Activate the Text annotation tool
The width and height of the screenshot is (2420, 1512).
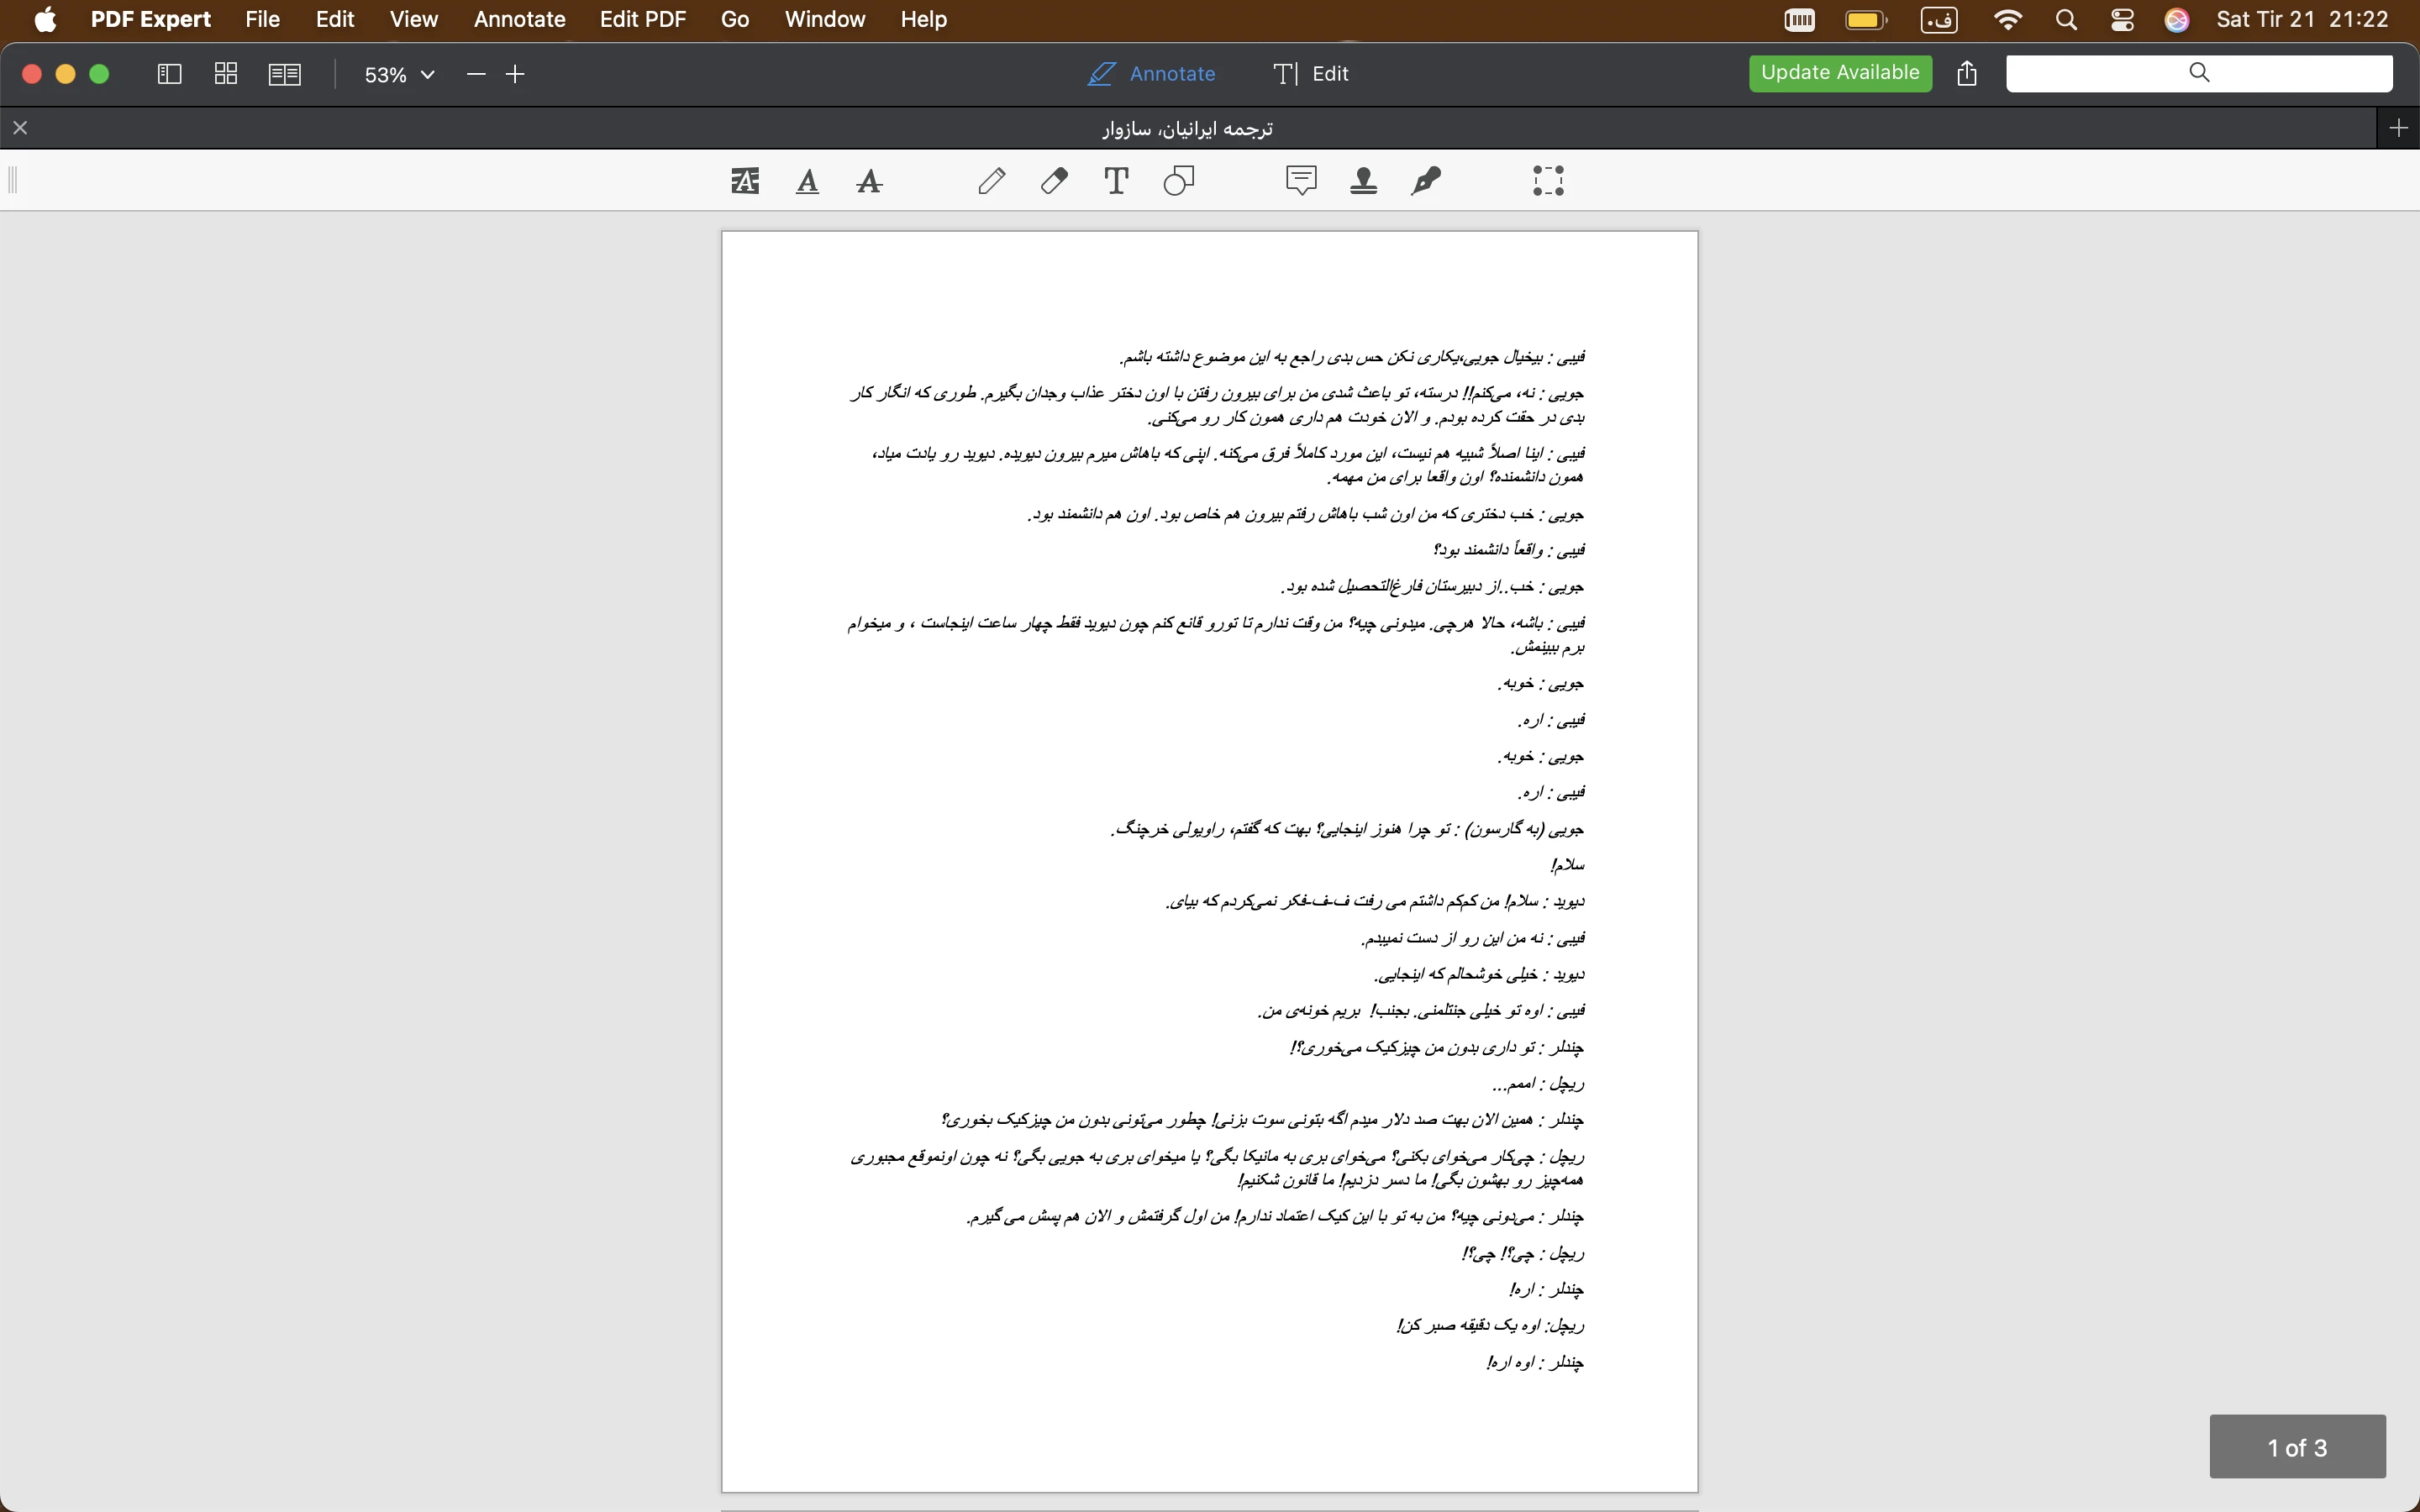1116,181
